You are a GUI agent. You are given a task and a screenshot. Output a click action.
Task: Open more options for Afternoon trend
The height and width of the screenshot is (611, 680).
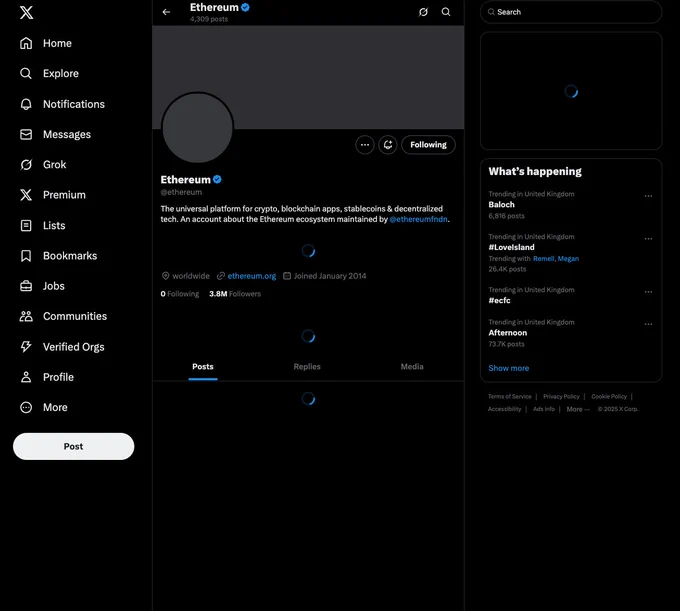pos(648,324)
